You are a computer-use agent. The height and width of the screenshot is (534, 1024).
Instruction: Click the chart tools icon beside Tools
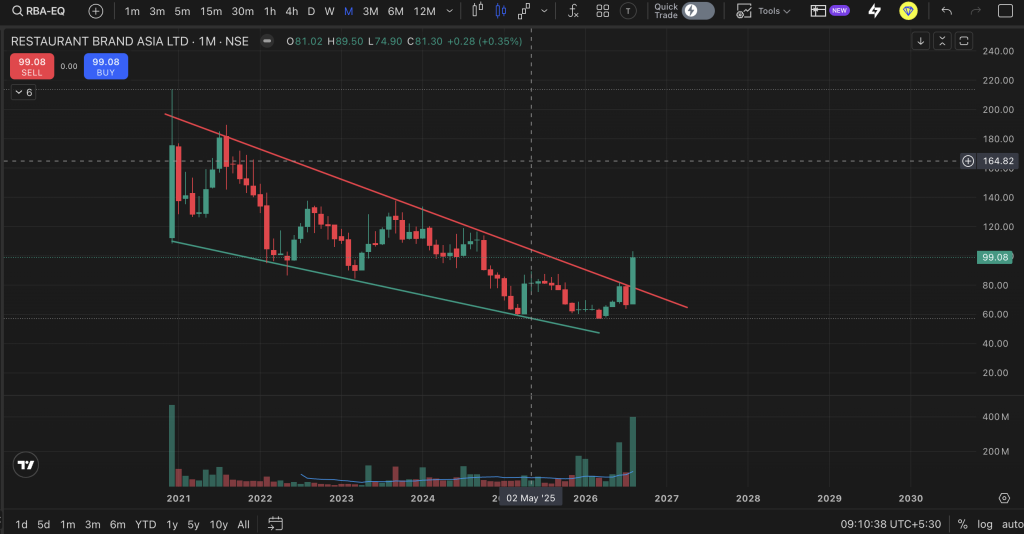744,10
